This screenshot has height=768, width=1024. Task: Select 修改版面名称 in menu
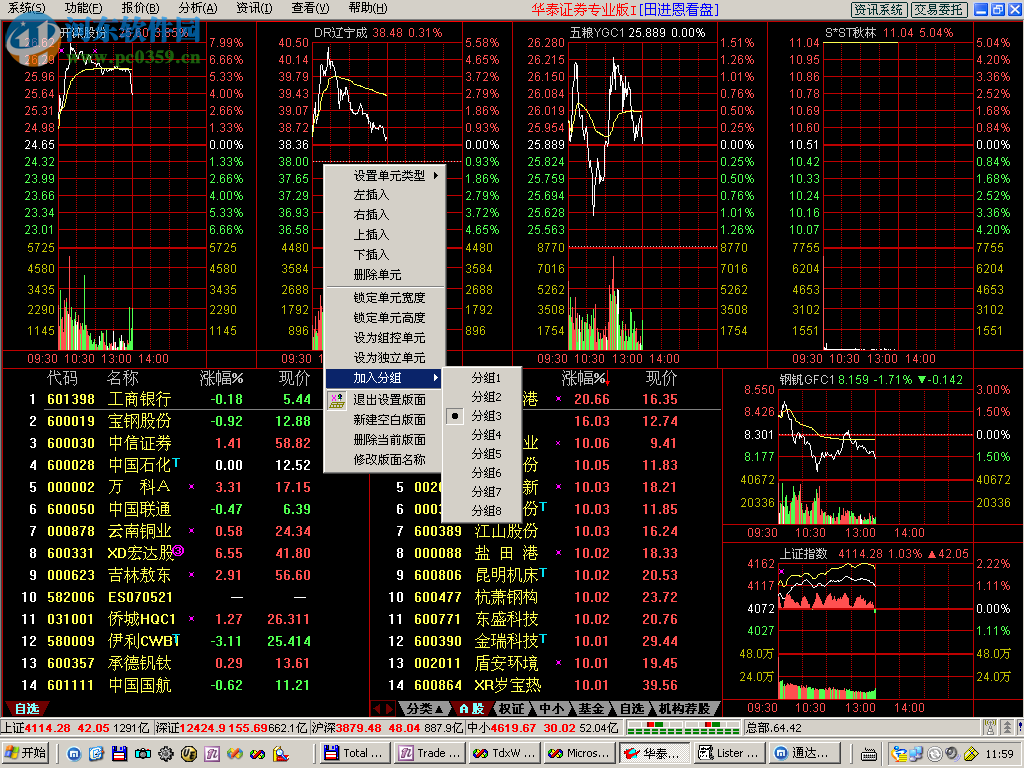[385, 460]
